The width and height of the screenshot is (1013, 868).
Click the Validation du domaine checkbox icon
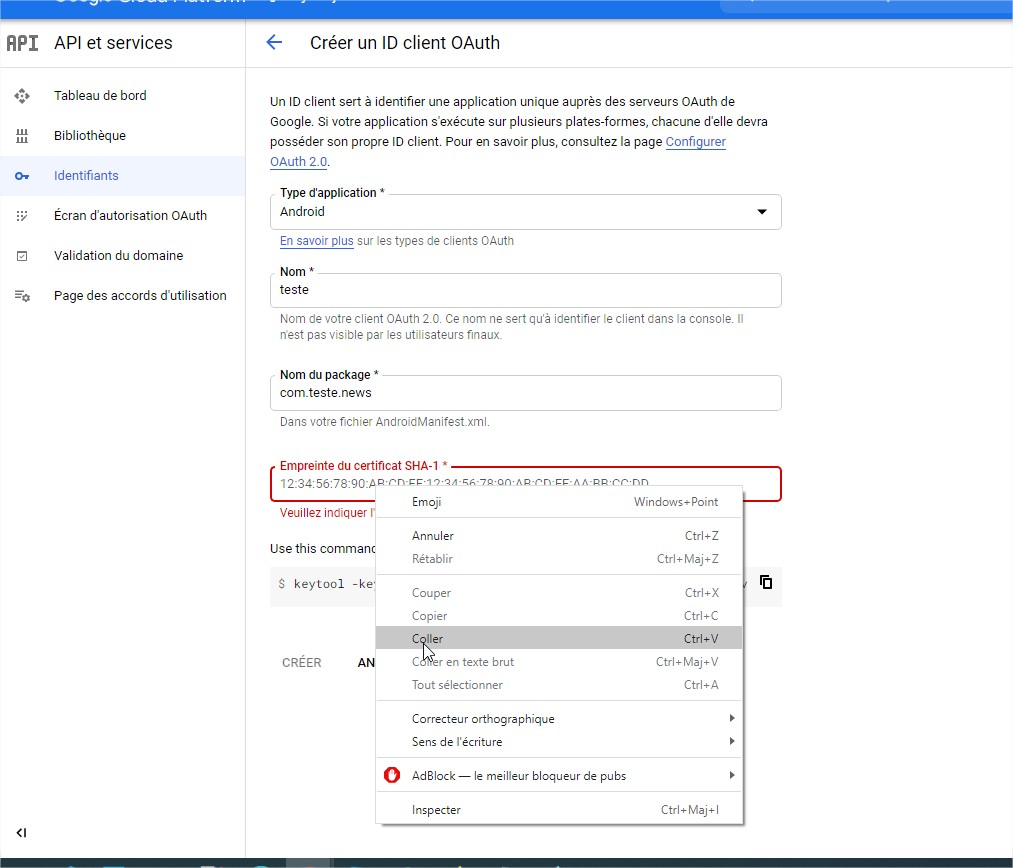[22, 256]
